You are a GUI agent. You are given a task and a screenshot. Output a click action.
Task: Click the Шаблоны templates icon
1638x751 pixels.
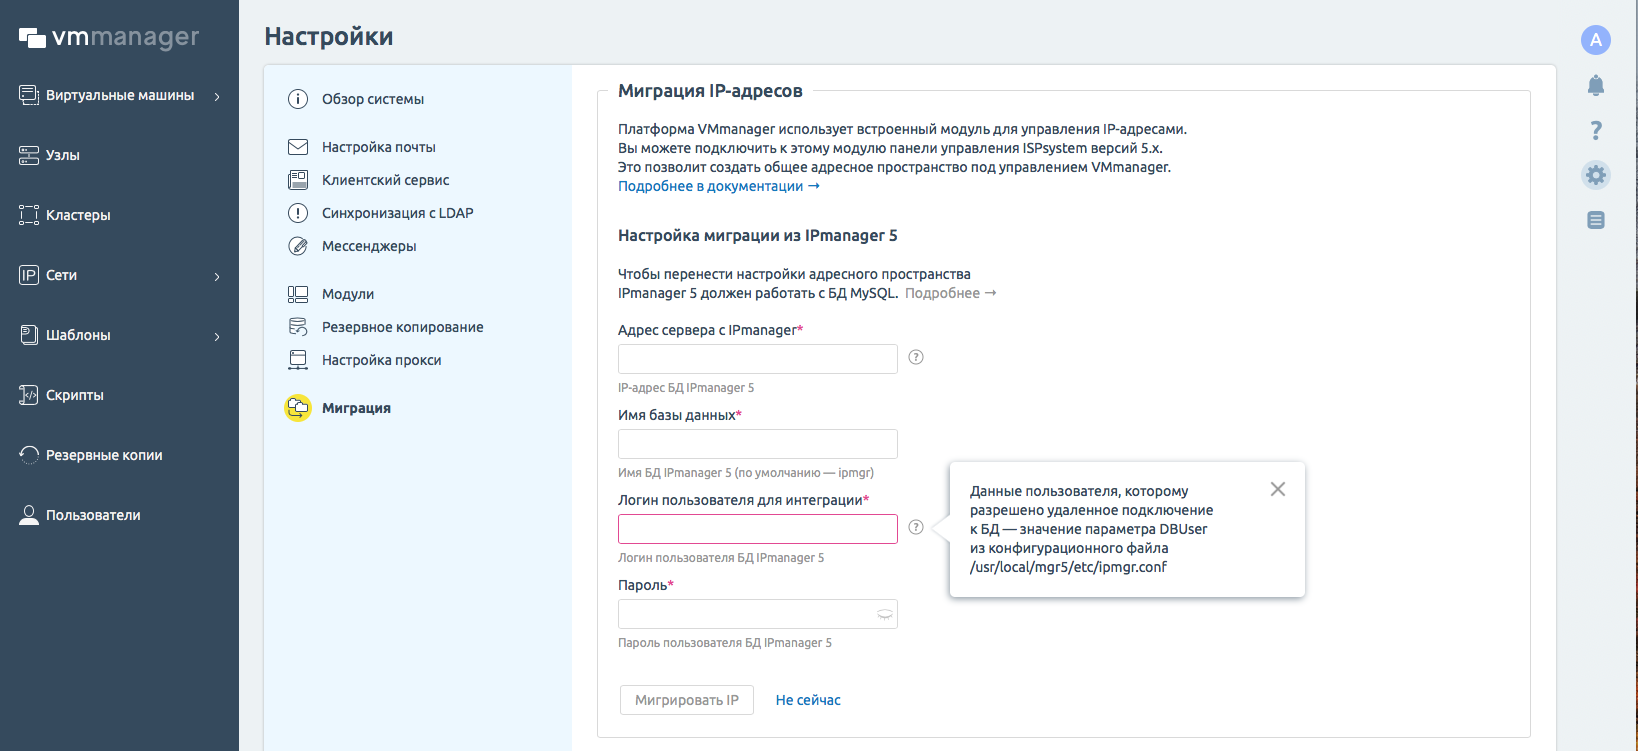click(29, 335)
